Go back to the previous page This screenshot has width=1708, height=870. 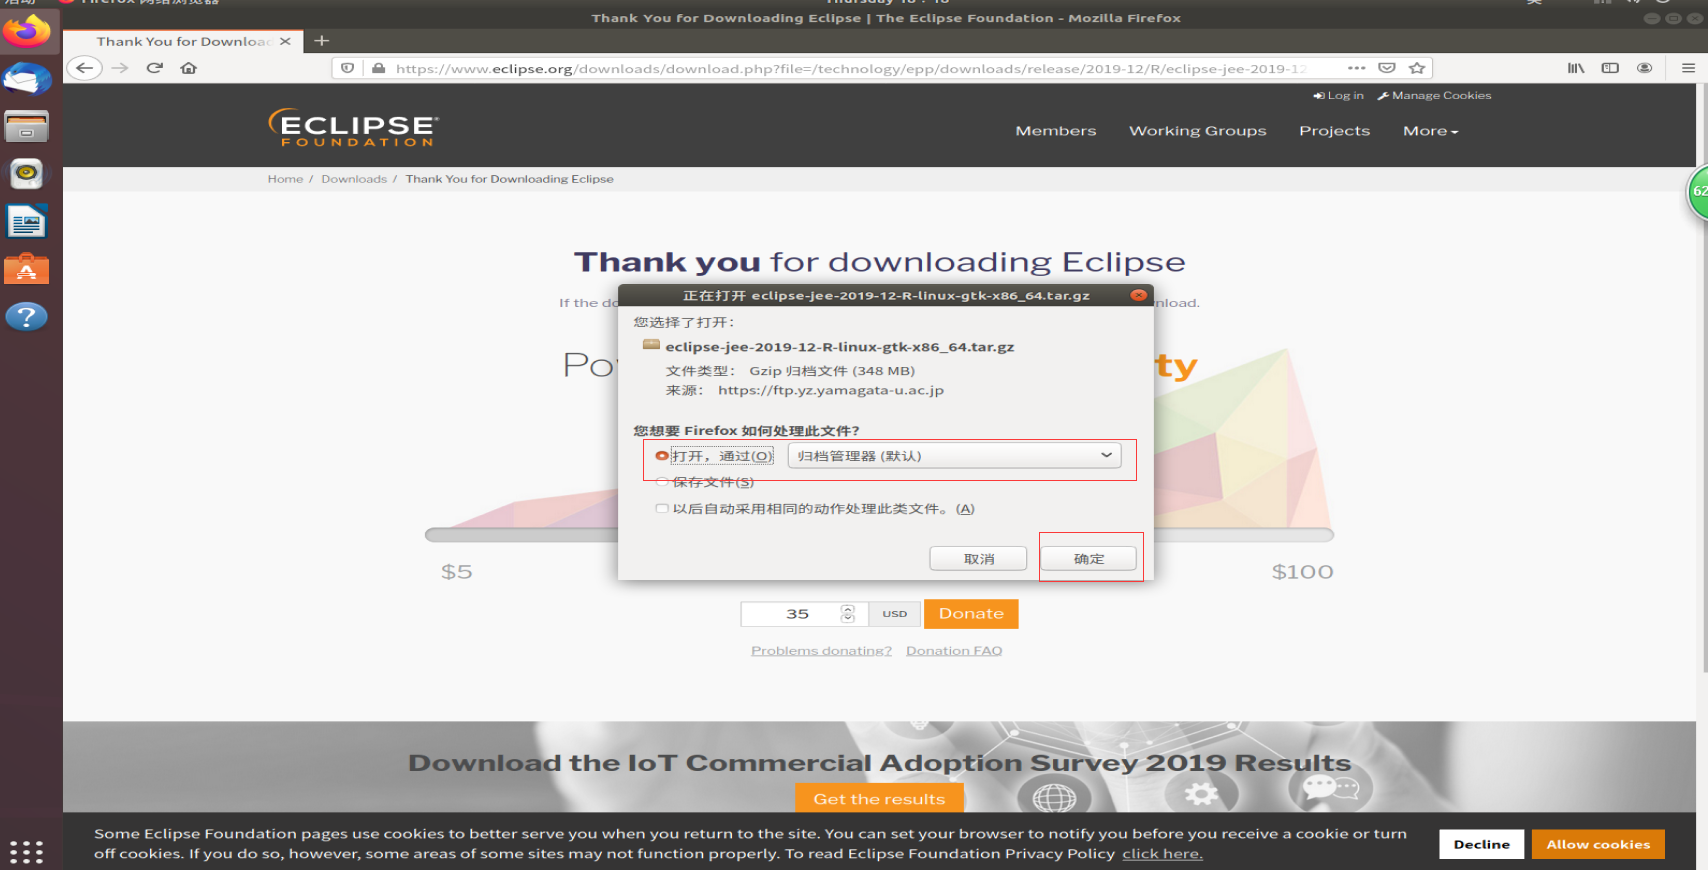(x=85, y=68)
